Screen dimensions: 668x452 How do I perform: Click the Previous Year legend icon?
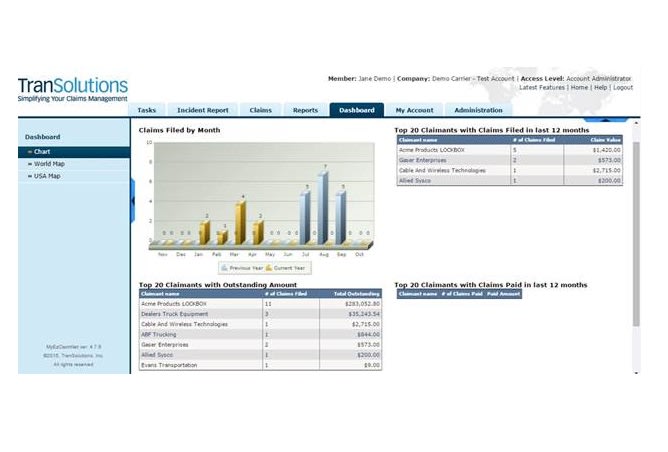[x=225, y=268]
